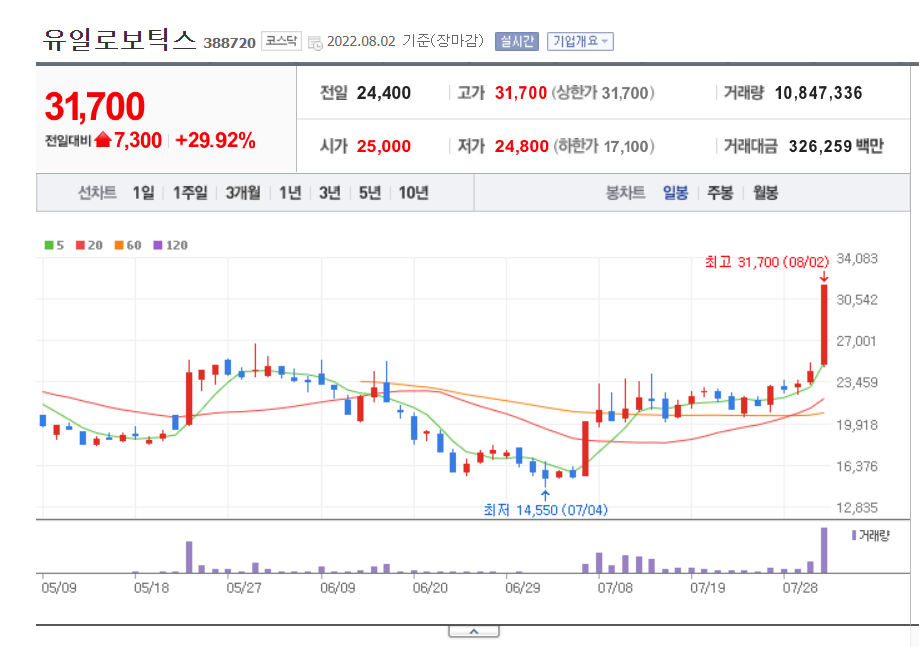Click the 12,835 price axis label
This screenshot has height=647, width=919.
(x=857, y=508)
